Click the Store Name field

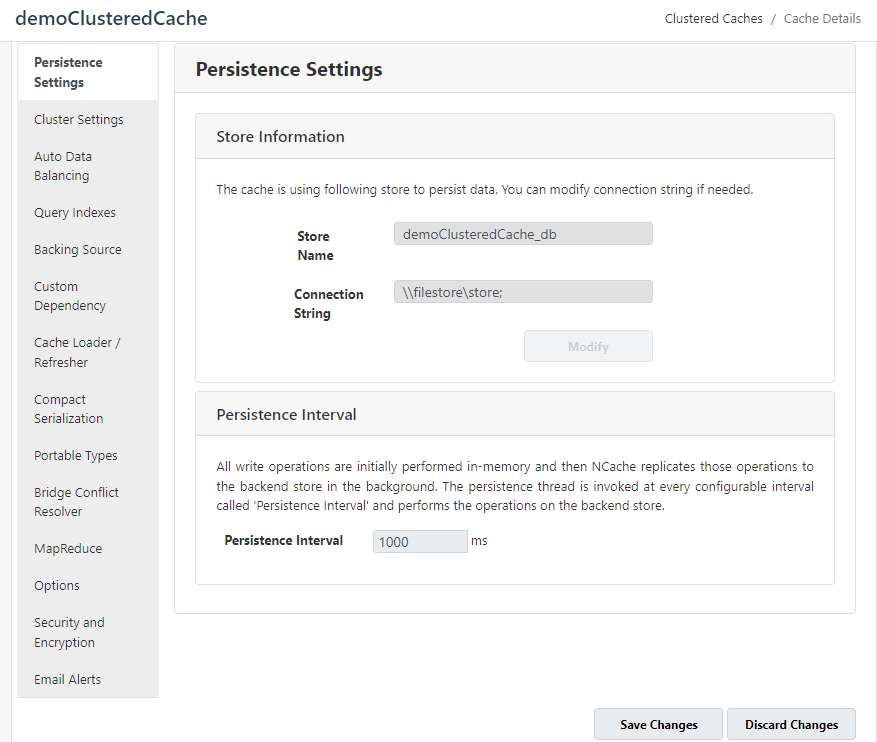523,234
